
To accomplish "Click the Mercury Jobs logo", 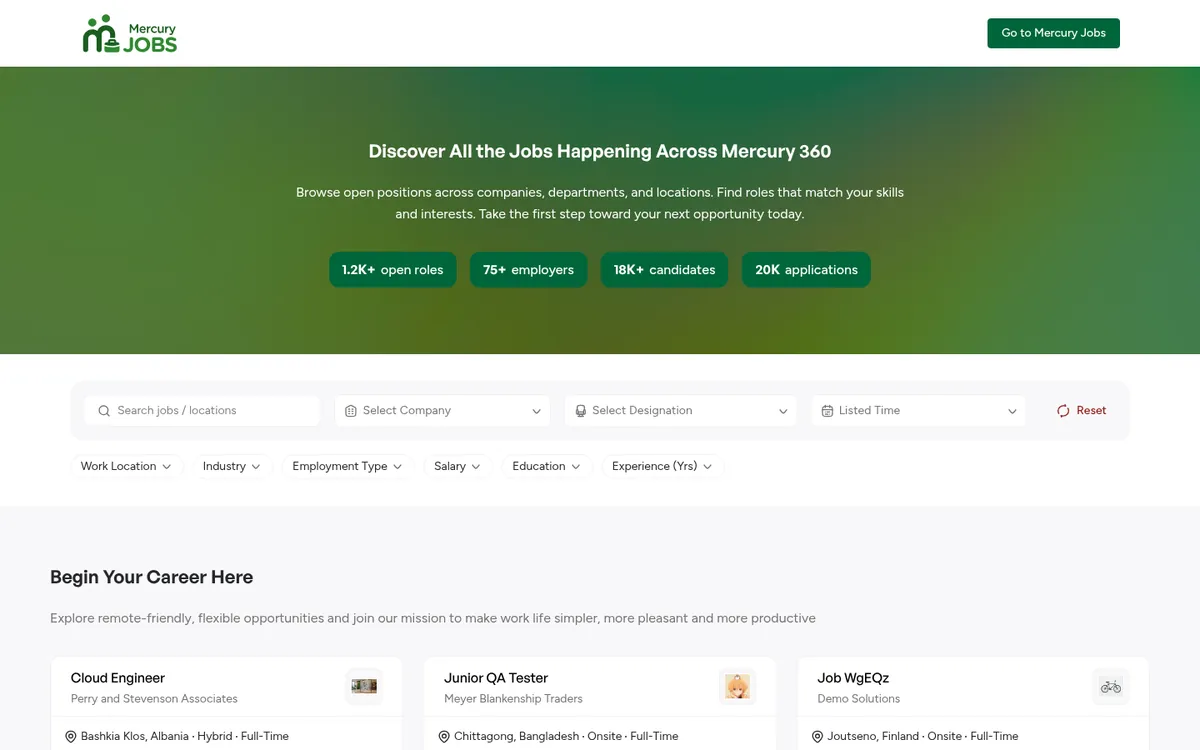I will (x=130, y=34).
